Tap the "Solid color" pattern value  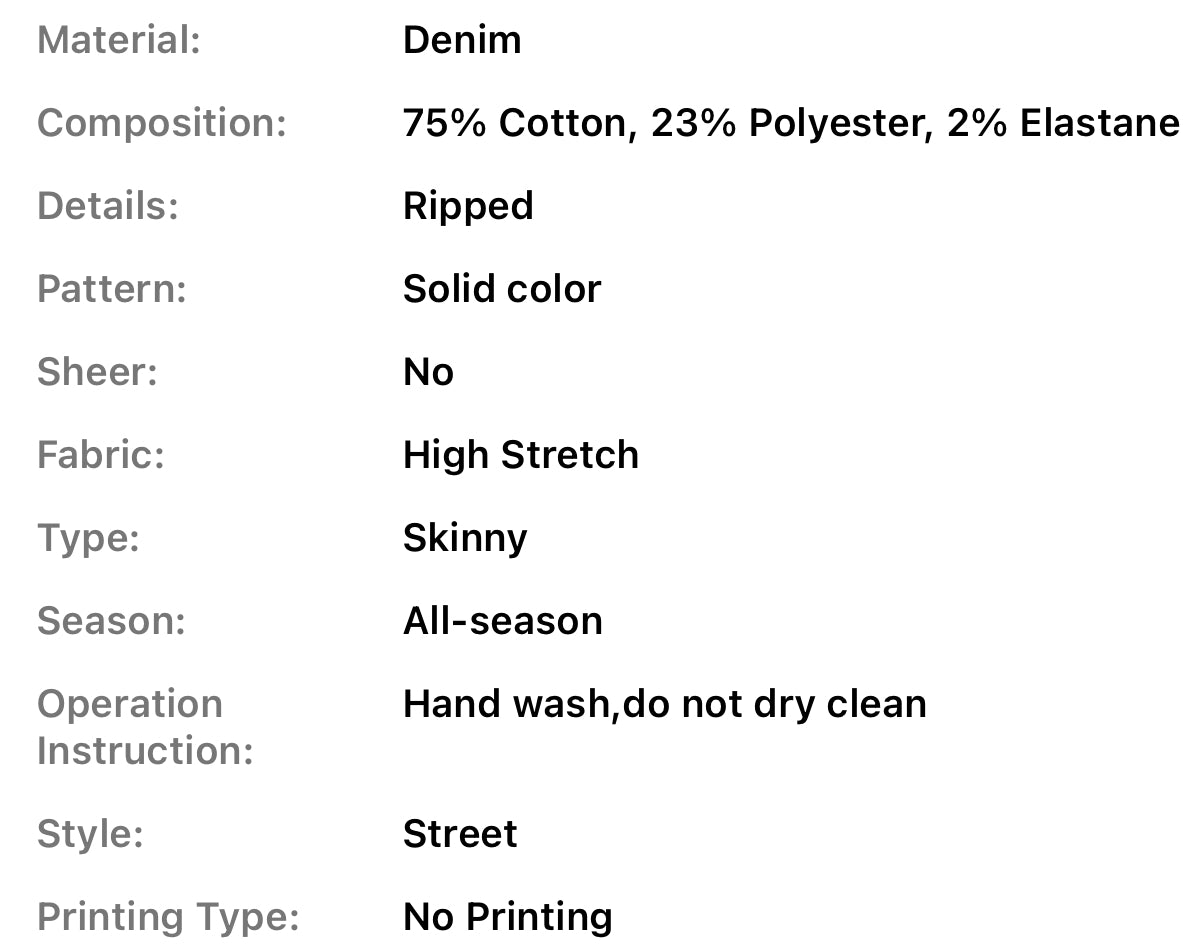tap(502, 290)
